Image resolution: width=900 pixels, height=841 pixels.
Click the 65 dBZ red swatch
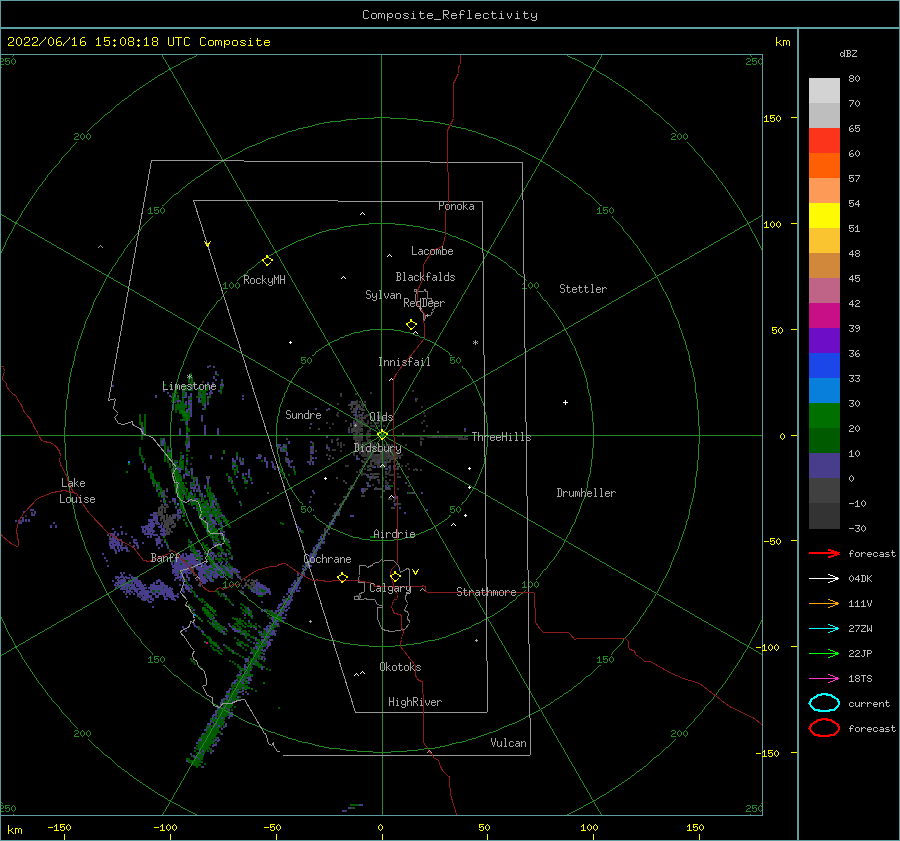824,140
